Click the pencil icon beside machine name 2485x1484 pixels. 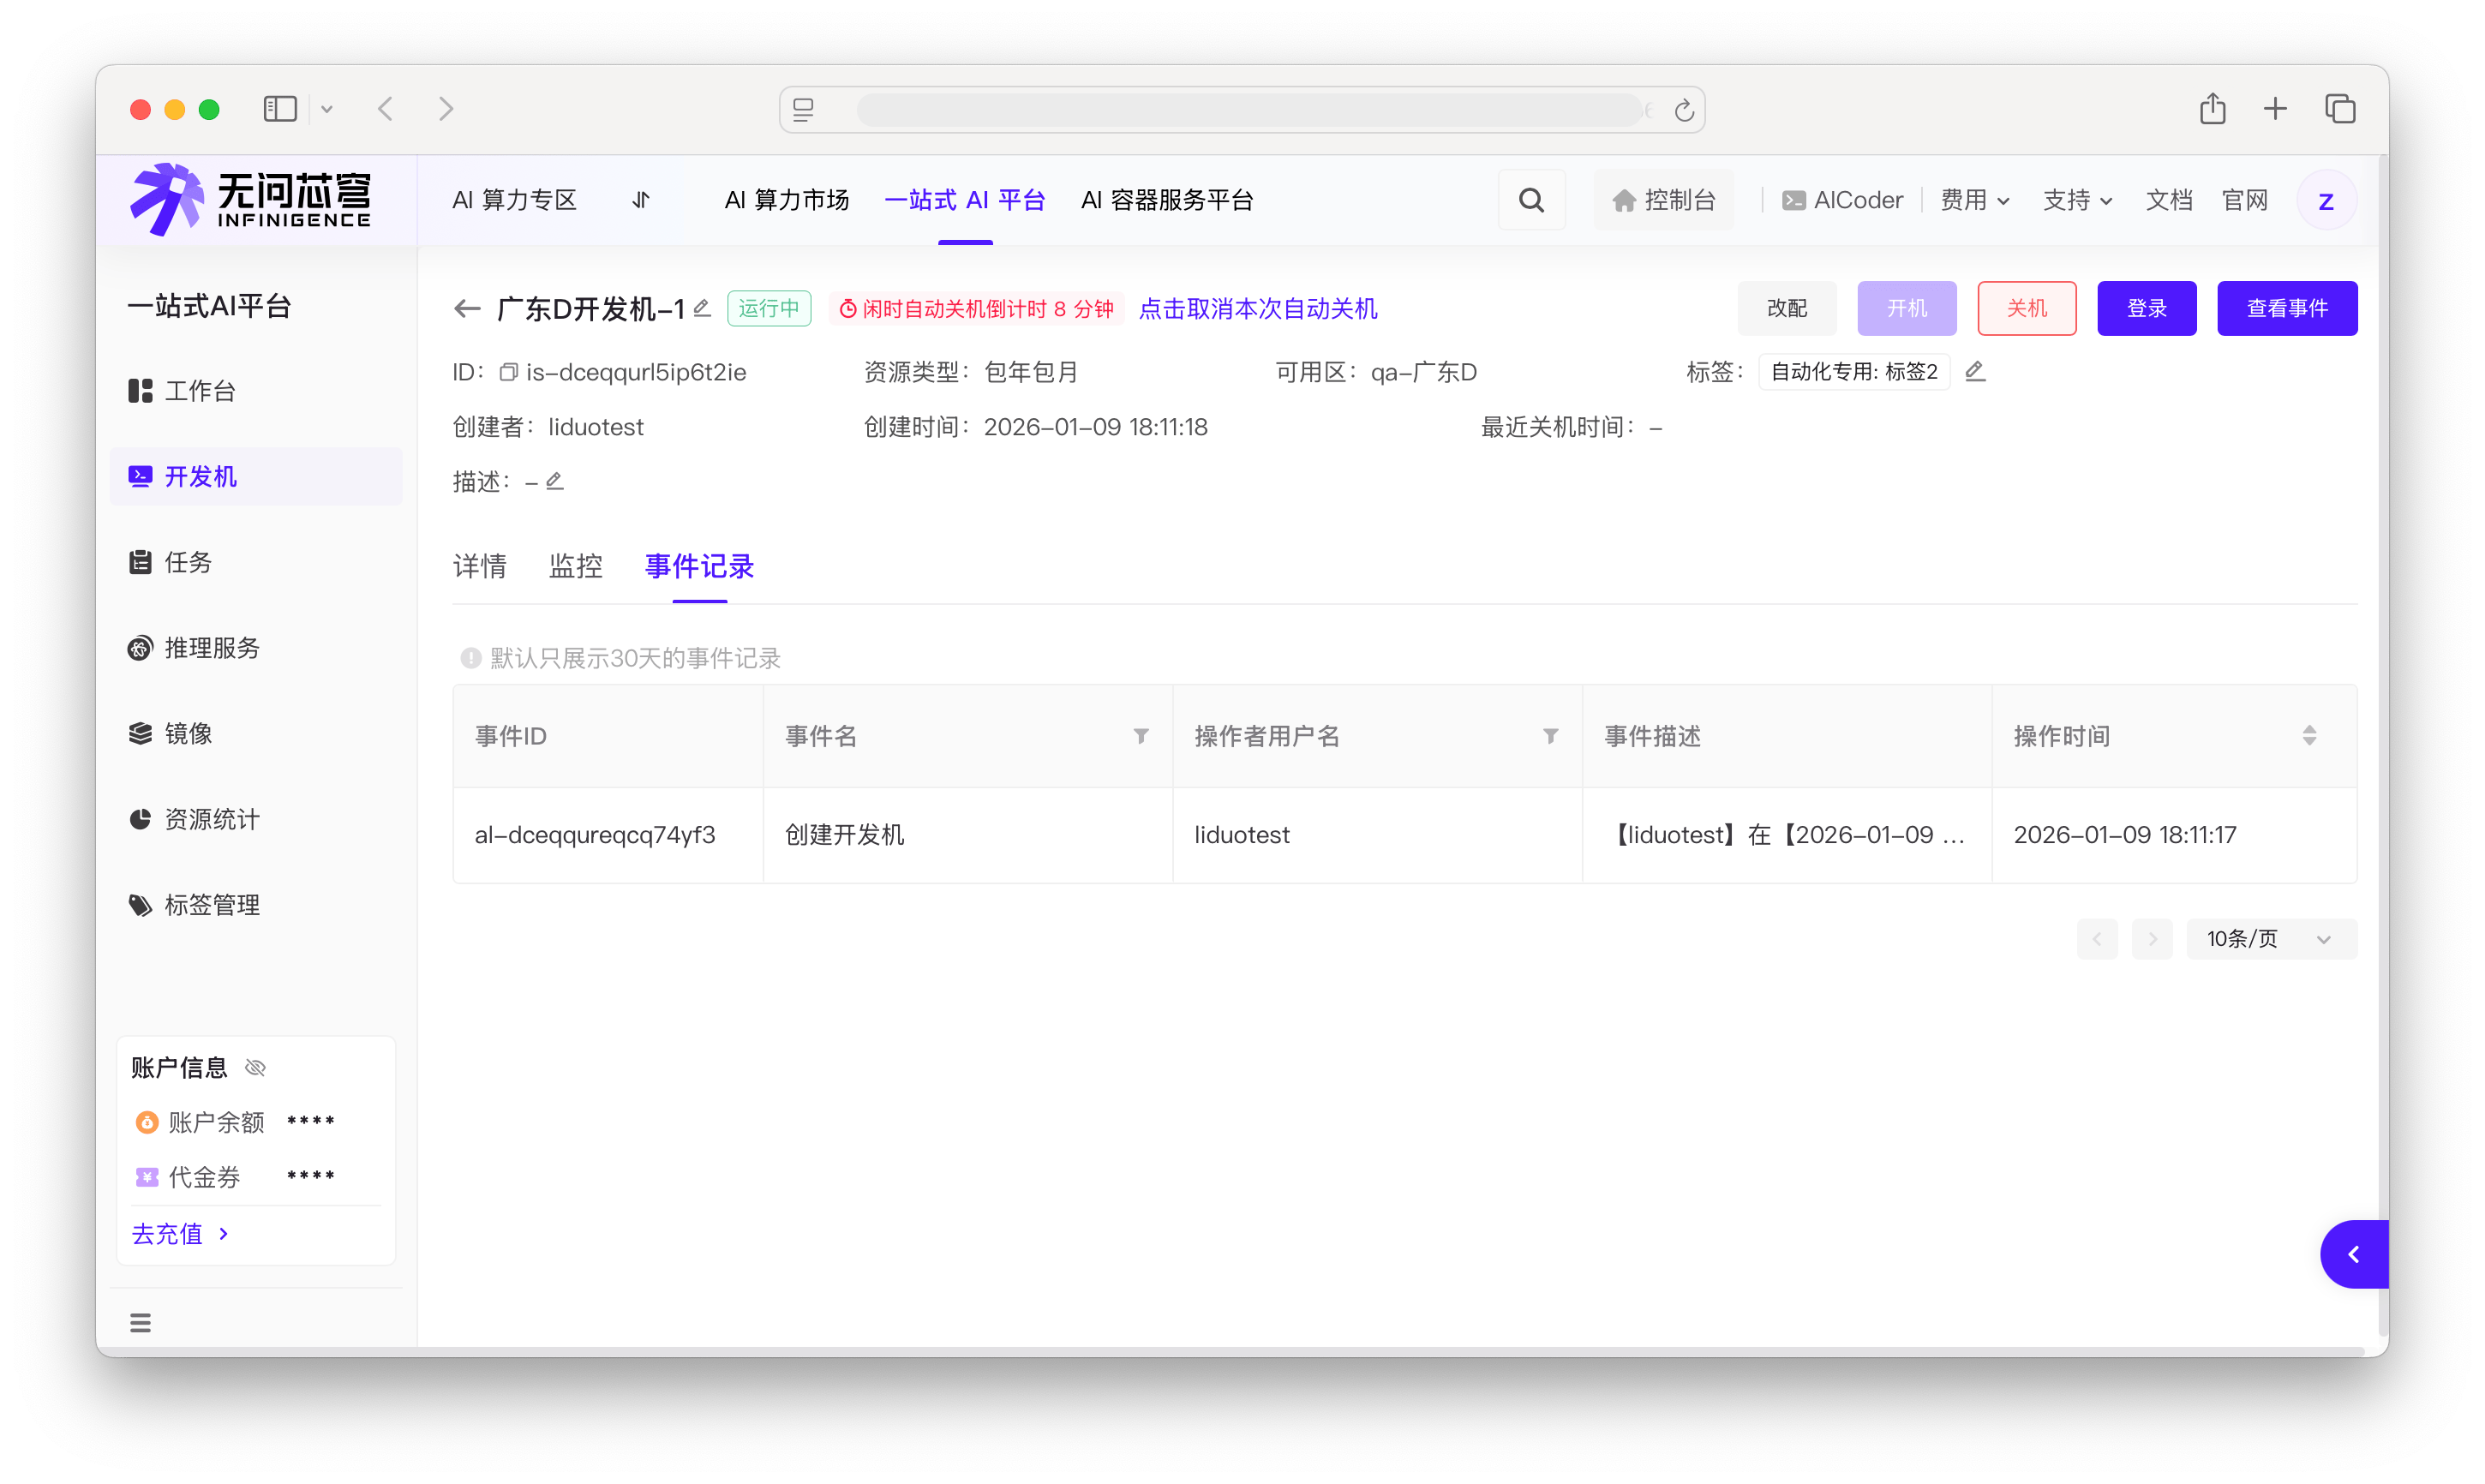click(702, 308)
